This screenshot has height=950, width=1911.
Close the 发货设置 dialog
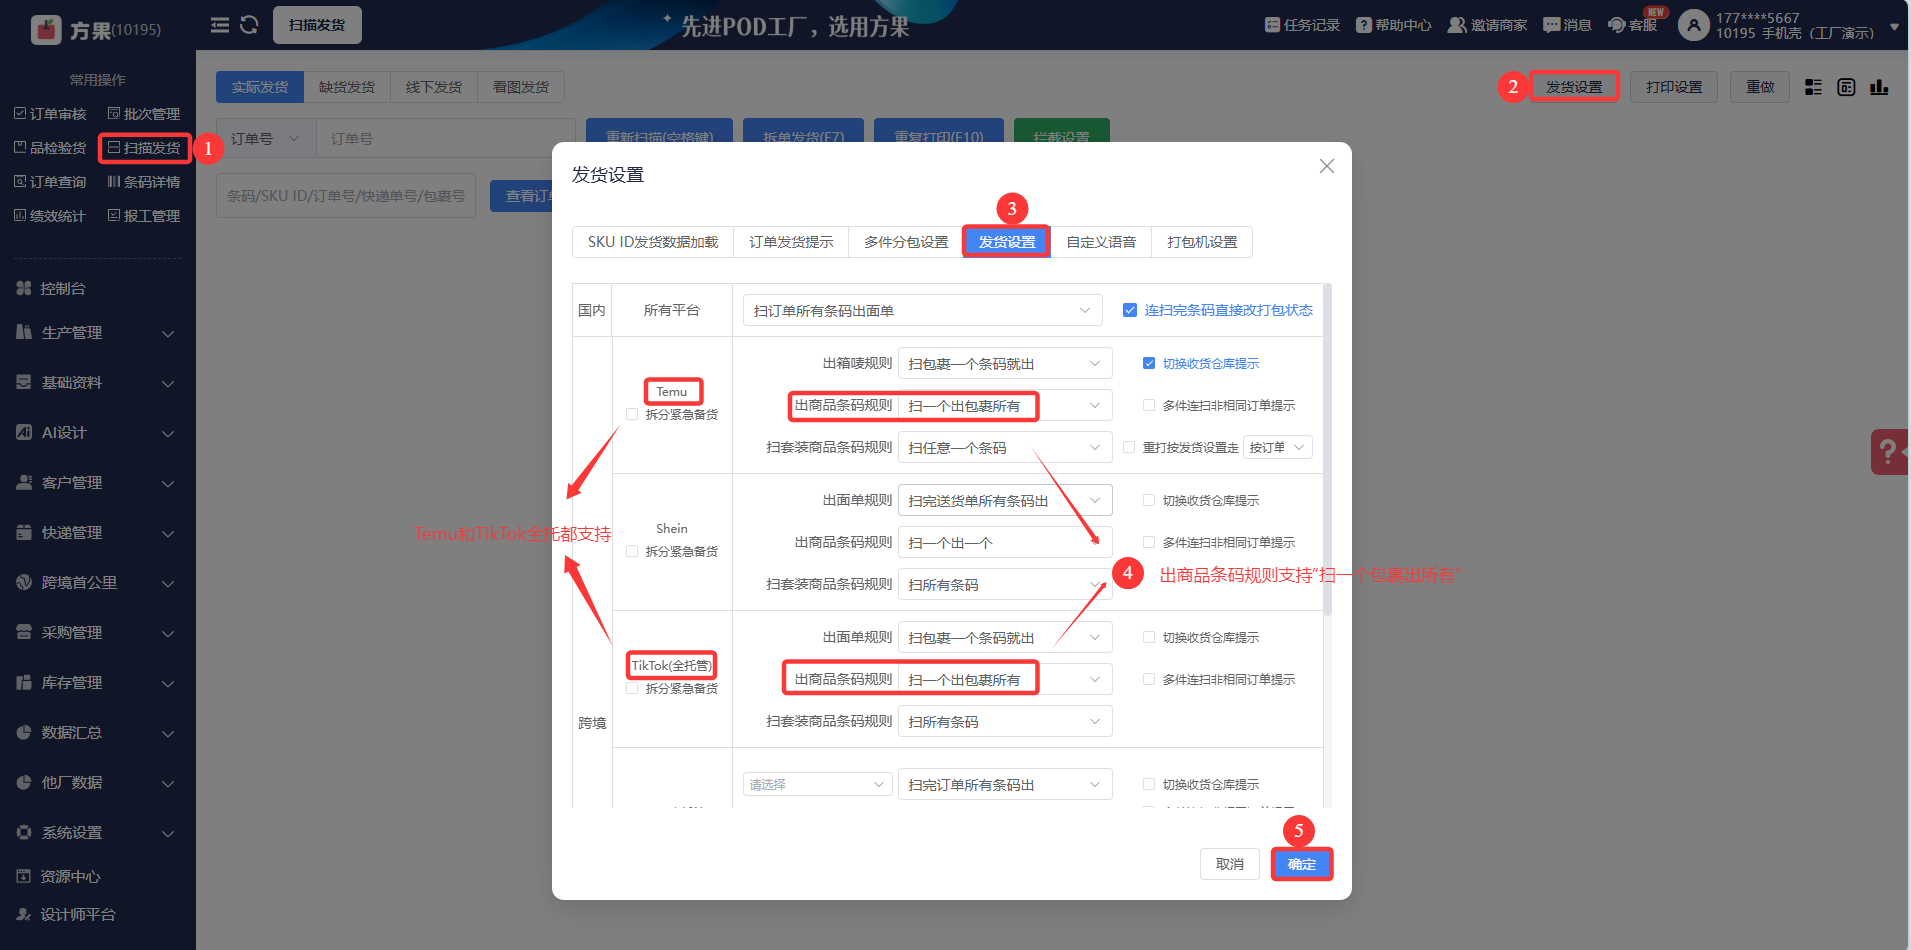[1327, 166]
